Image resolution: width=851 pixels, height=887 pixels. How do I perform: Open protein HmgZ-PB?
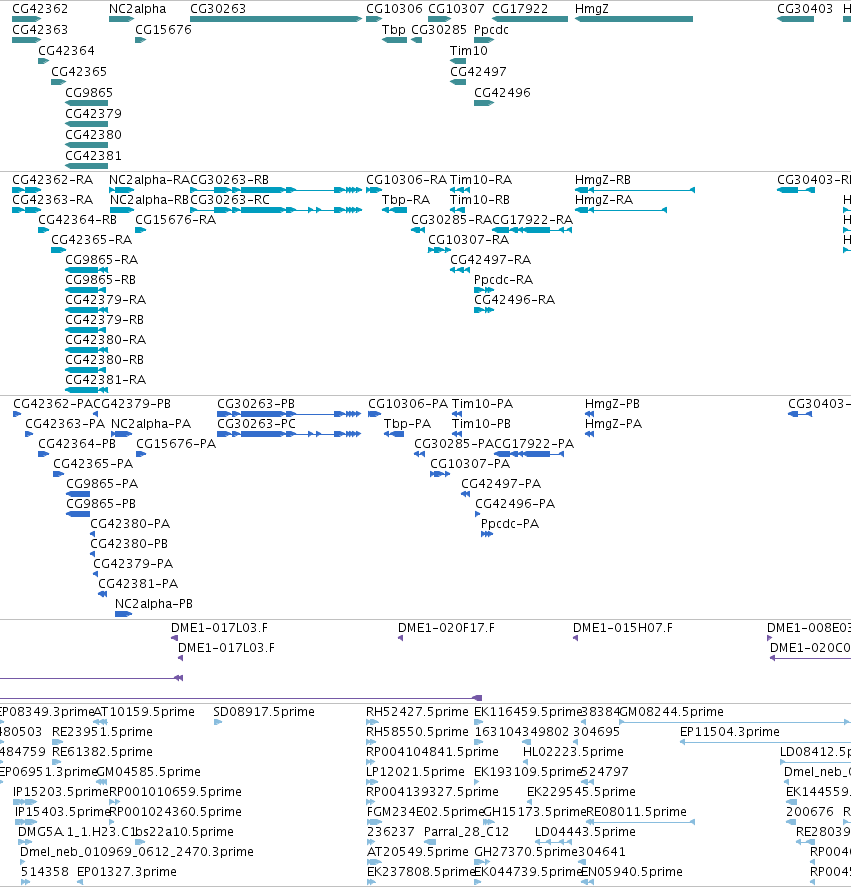(x=612, y=404)
